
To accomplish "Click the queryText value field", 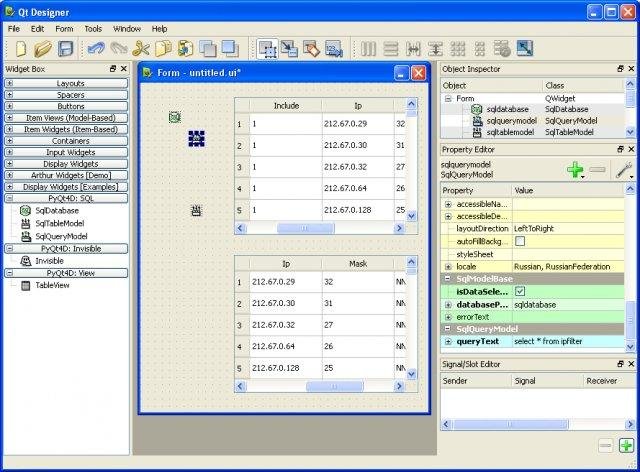I will click(568, 341).
